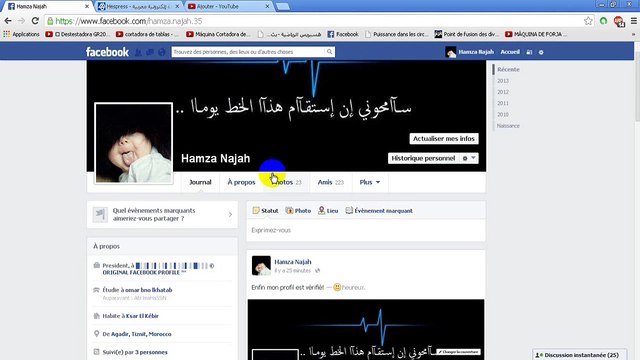Show more bookmarks with the overflow chevron

point(633,34)
